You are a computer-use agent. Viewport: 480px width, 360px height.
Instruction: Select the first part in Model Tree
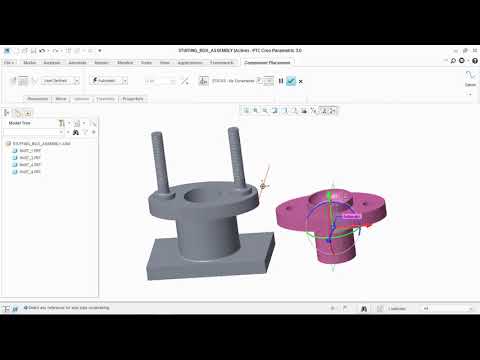(27, 151)
